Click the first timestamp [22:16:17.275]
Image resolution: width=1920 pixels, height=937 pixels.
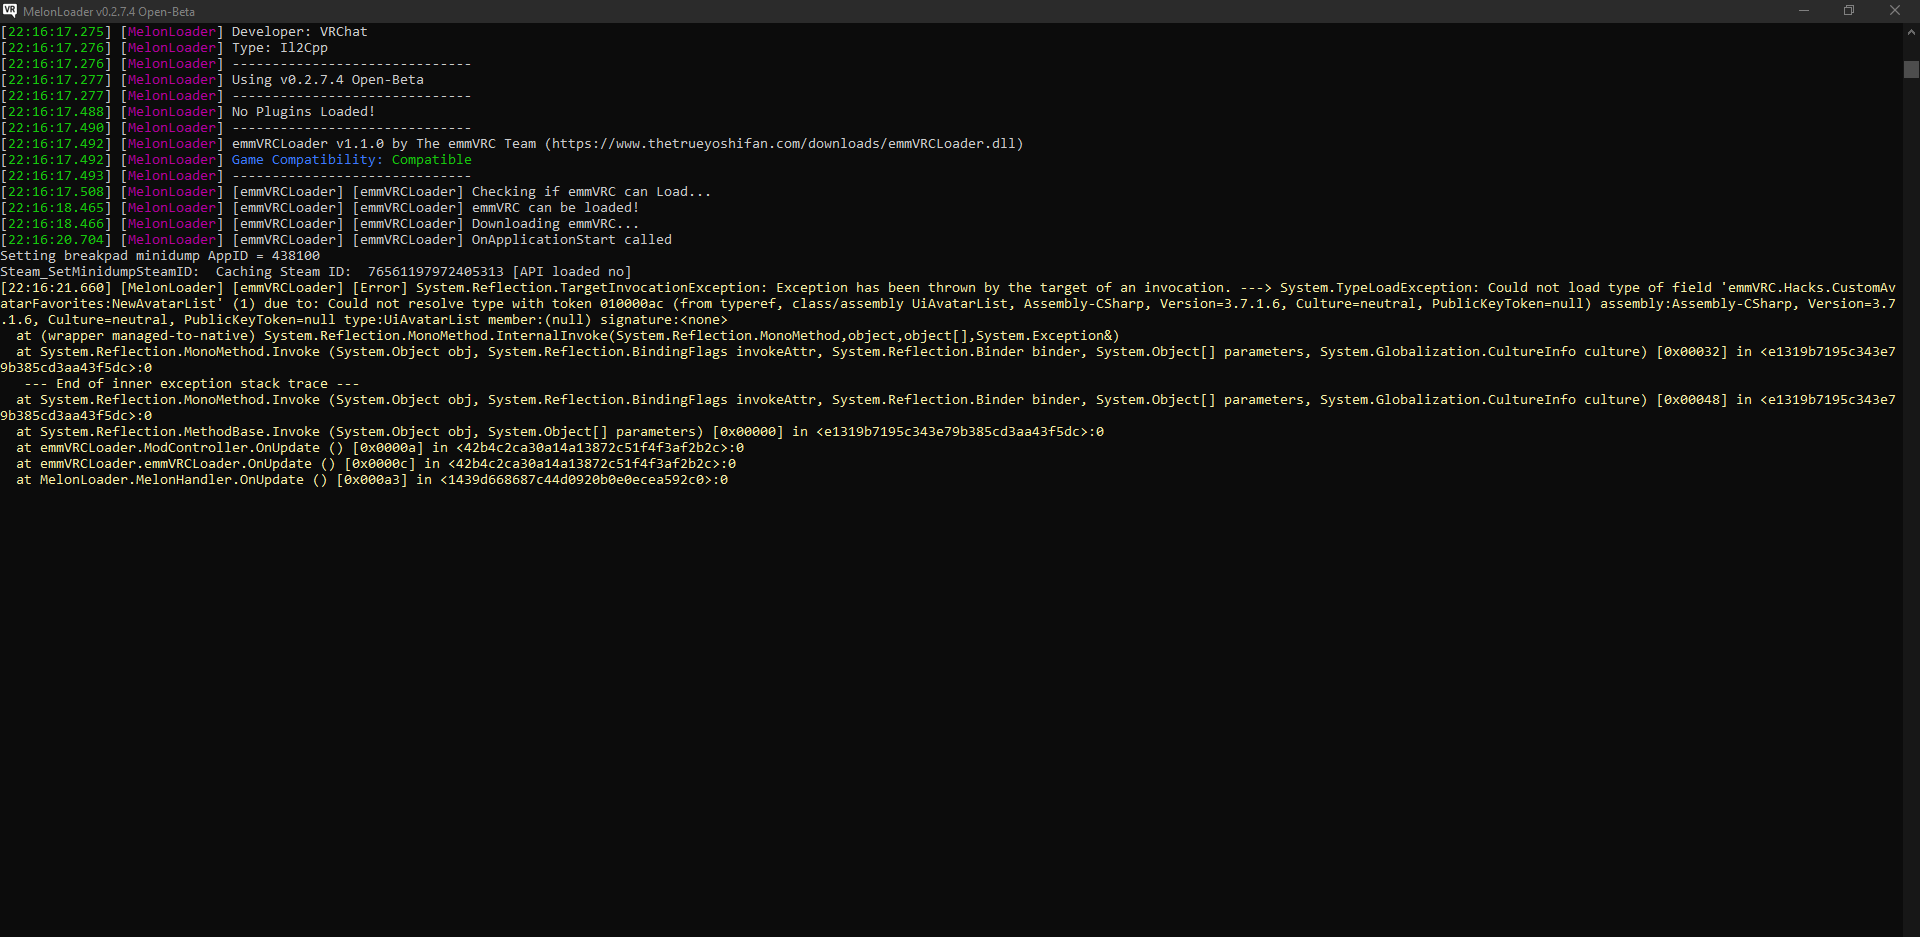(x=56, y=31)
